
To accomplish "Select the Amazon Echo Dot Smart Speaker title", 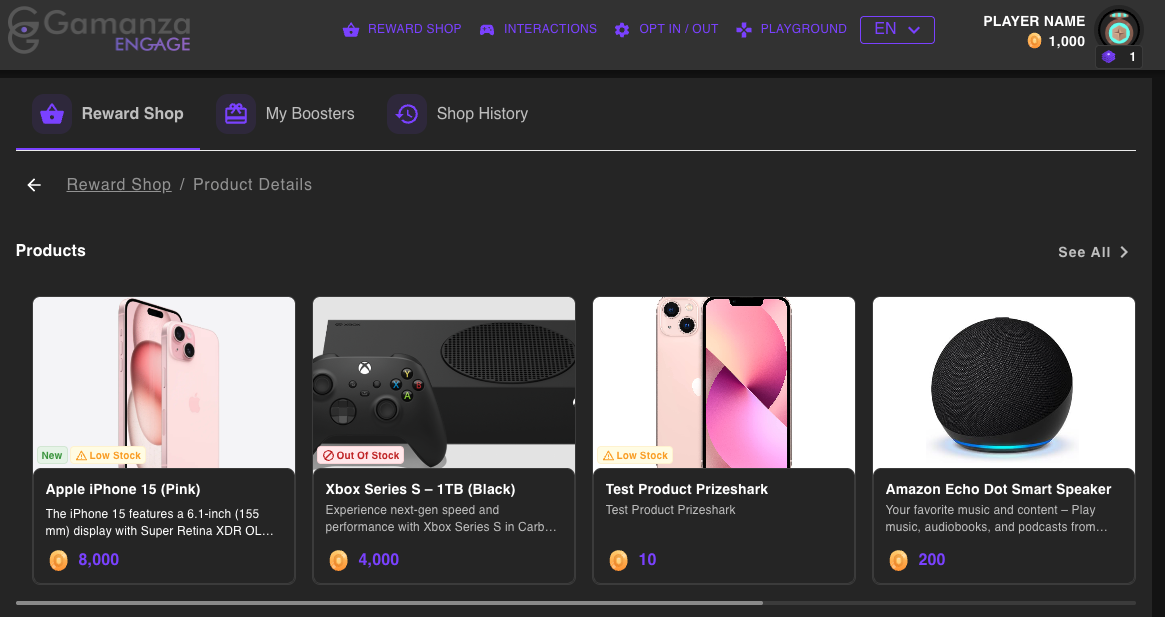I will pos(998,489).
